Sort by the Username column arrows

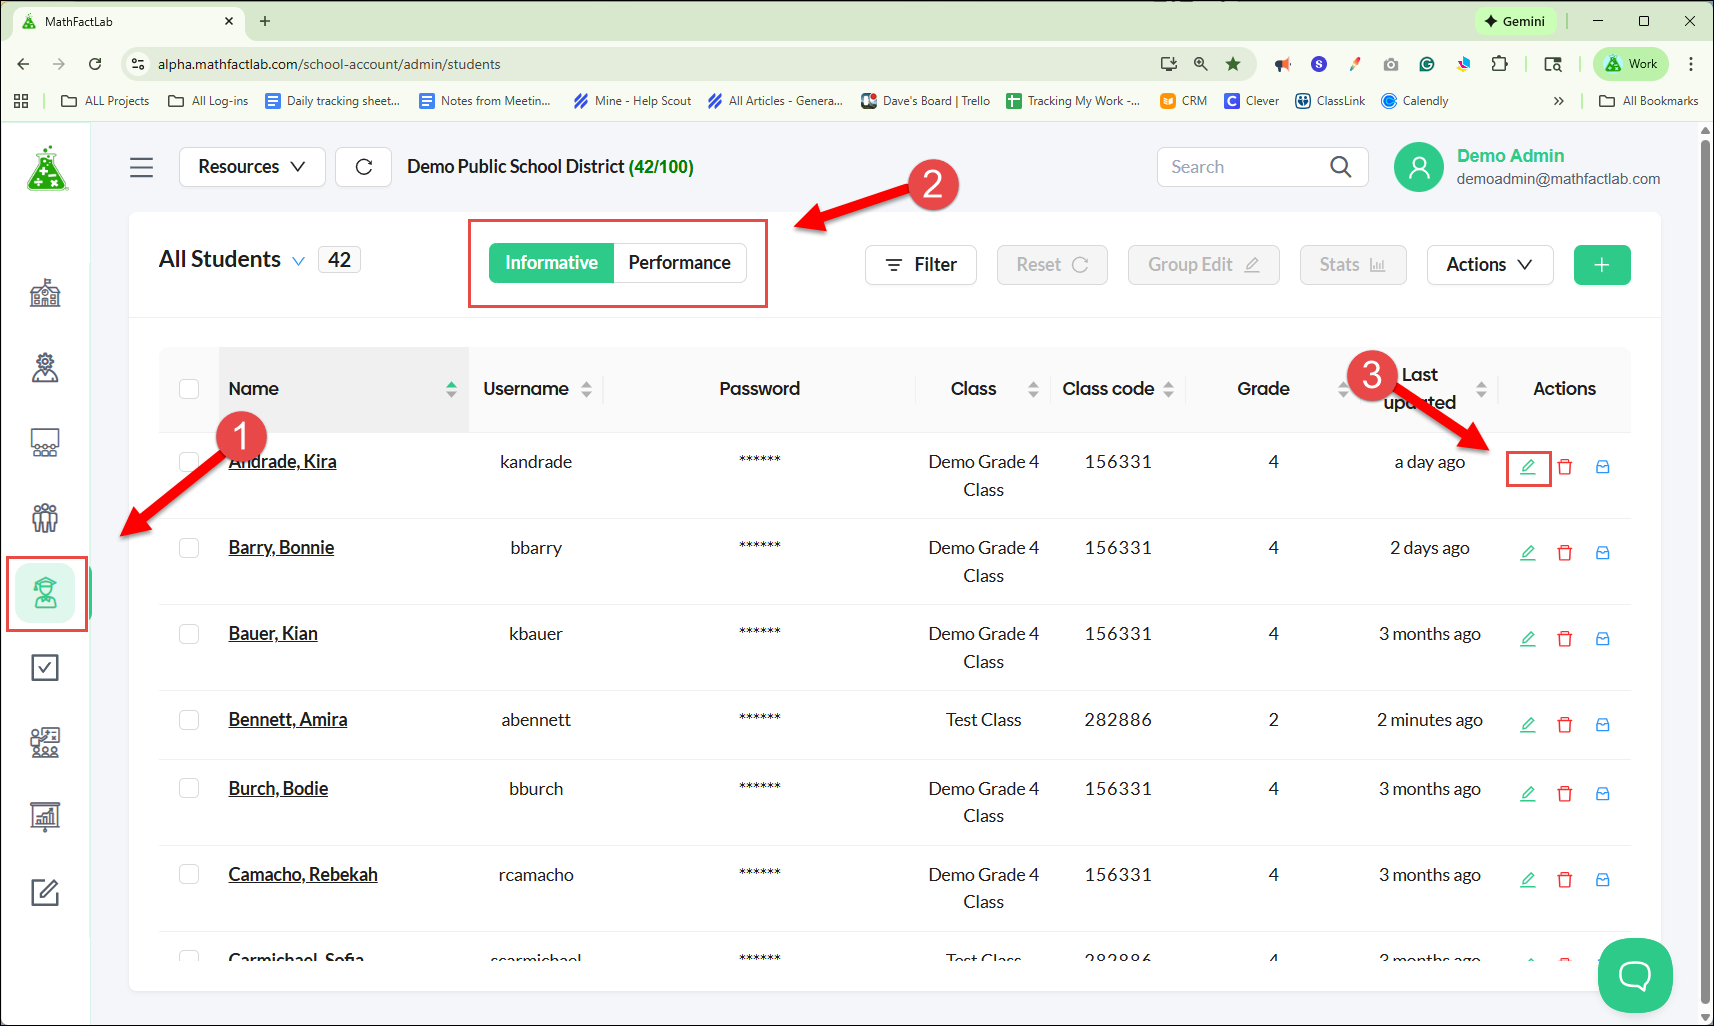pos(587,389)
